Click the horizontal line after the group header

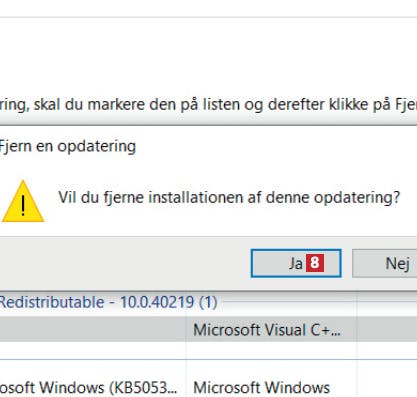click(x=318, y=303)
